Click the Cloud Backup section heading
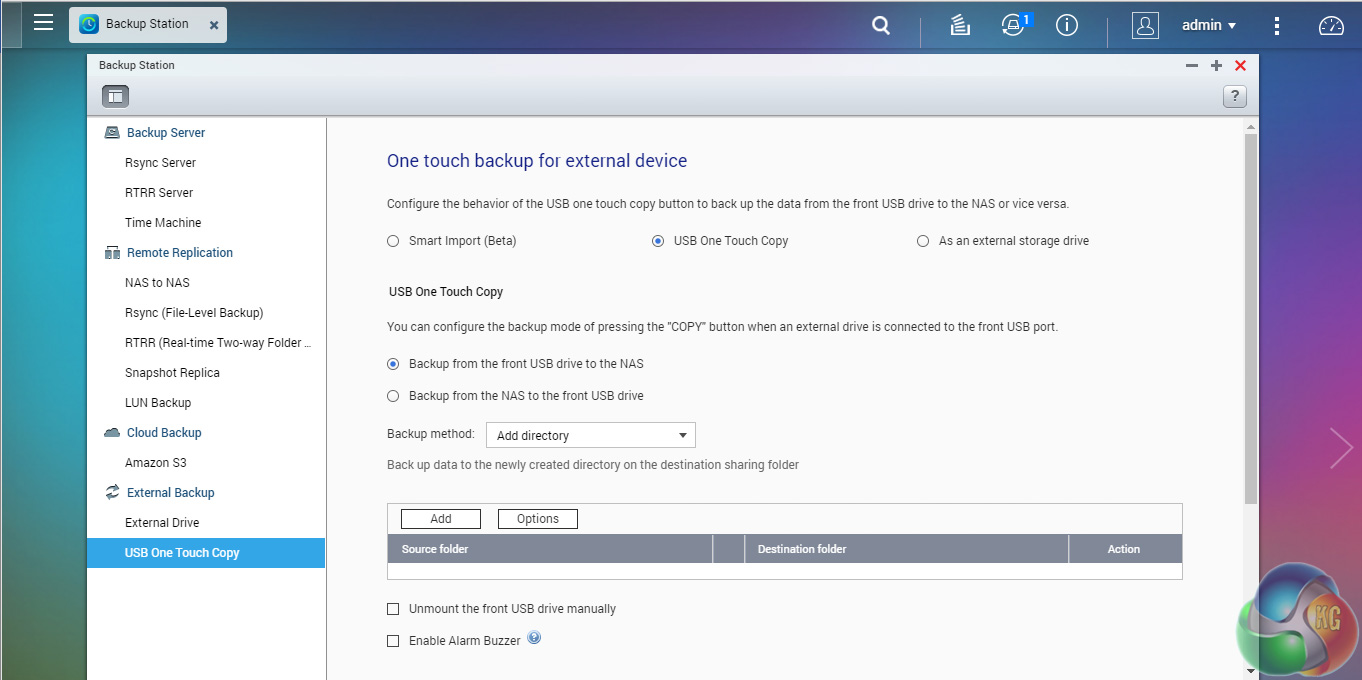Image resolution: width=1362 pixels, height=680 pixels. pyautogui.click(x=164, y=433)
